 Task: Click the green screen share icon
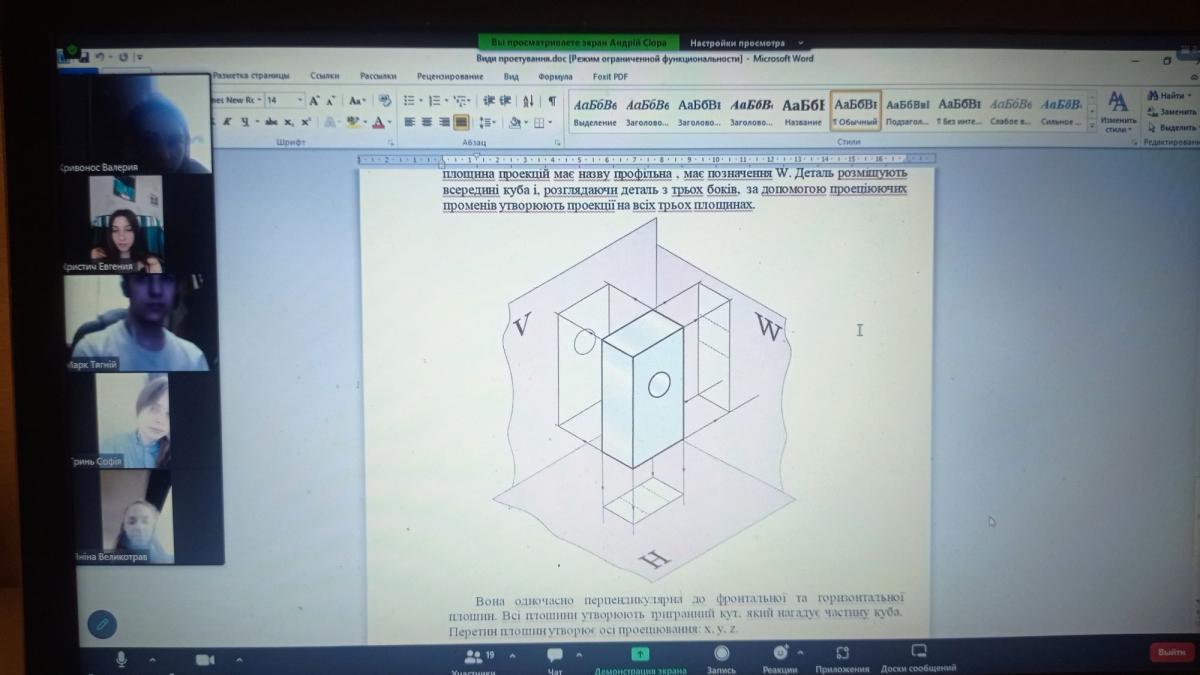pyautogui.click(x=640, y=654)
